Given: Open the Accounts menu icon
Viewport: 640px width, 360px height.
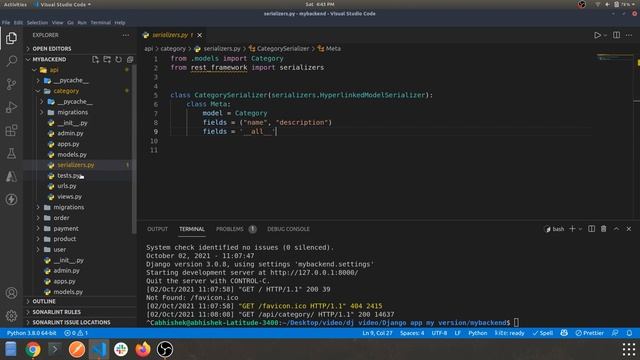Looking at the screenshot, I should pos(11,293).
